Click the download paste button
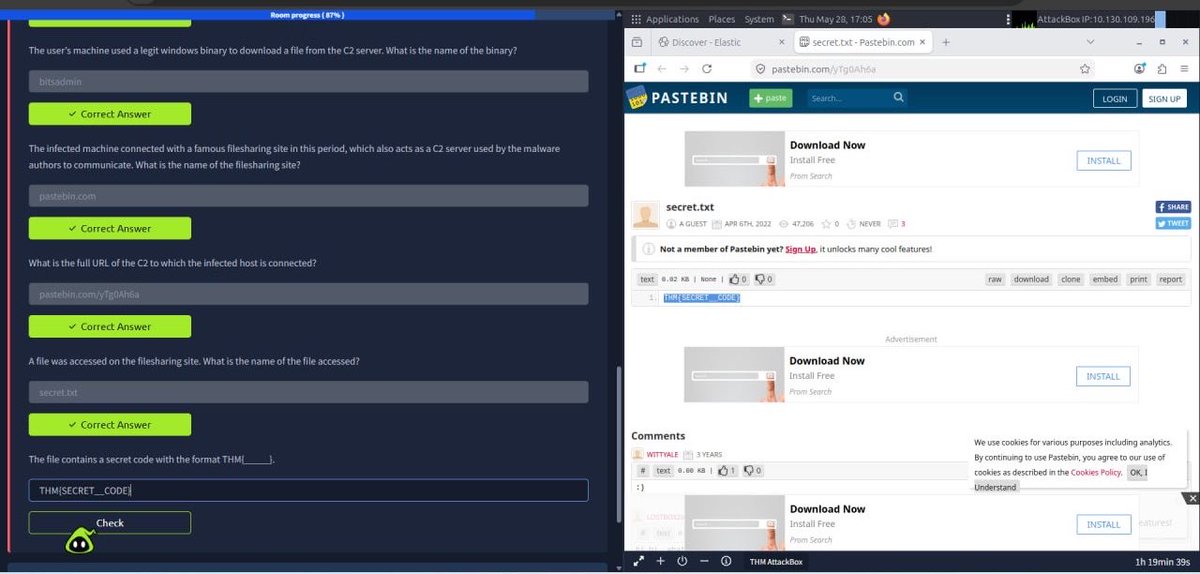 (1031, 279)
